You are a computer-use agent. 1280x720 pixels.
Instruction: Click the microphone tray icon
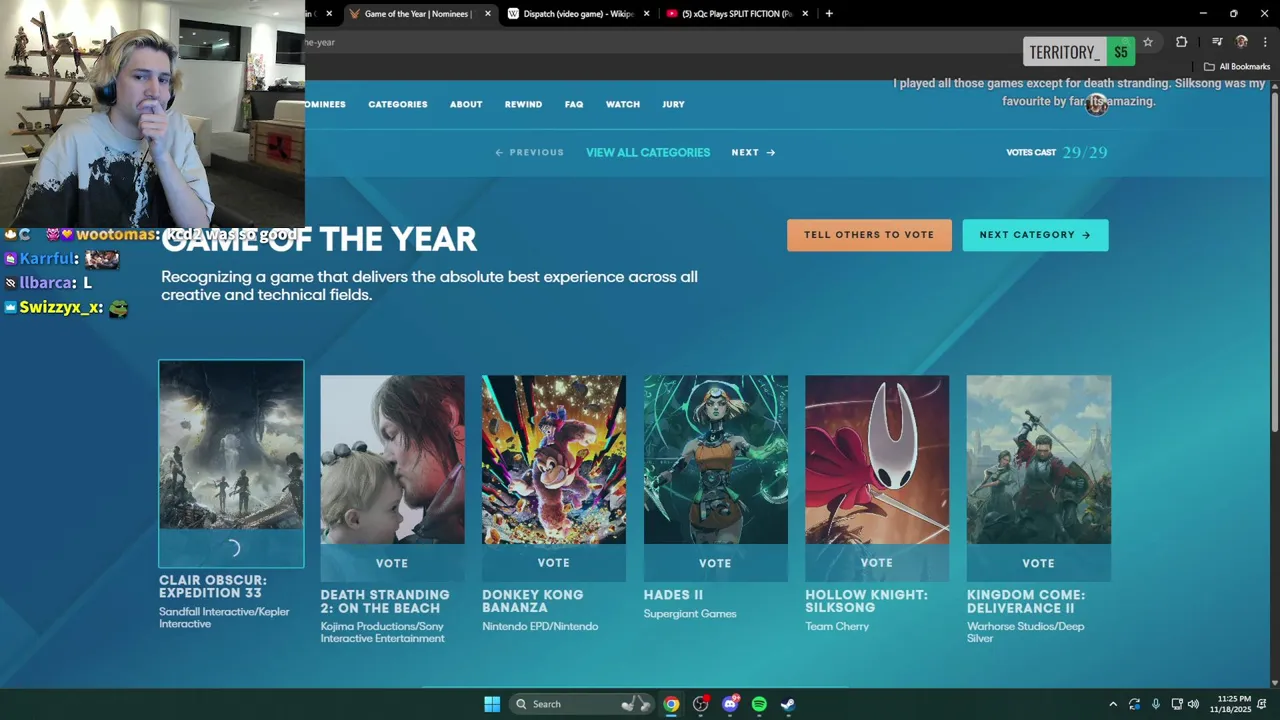[x=1156, y=704]
